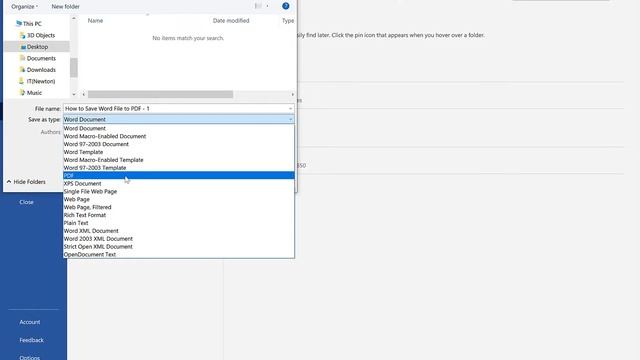Click the navigation pane vertical scrollbar thumb
The image size is (640, 360).
[74, 67]
